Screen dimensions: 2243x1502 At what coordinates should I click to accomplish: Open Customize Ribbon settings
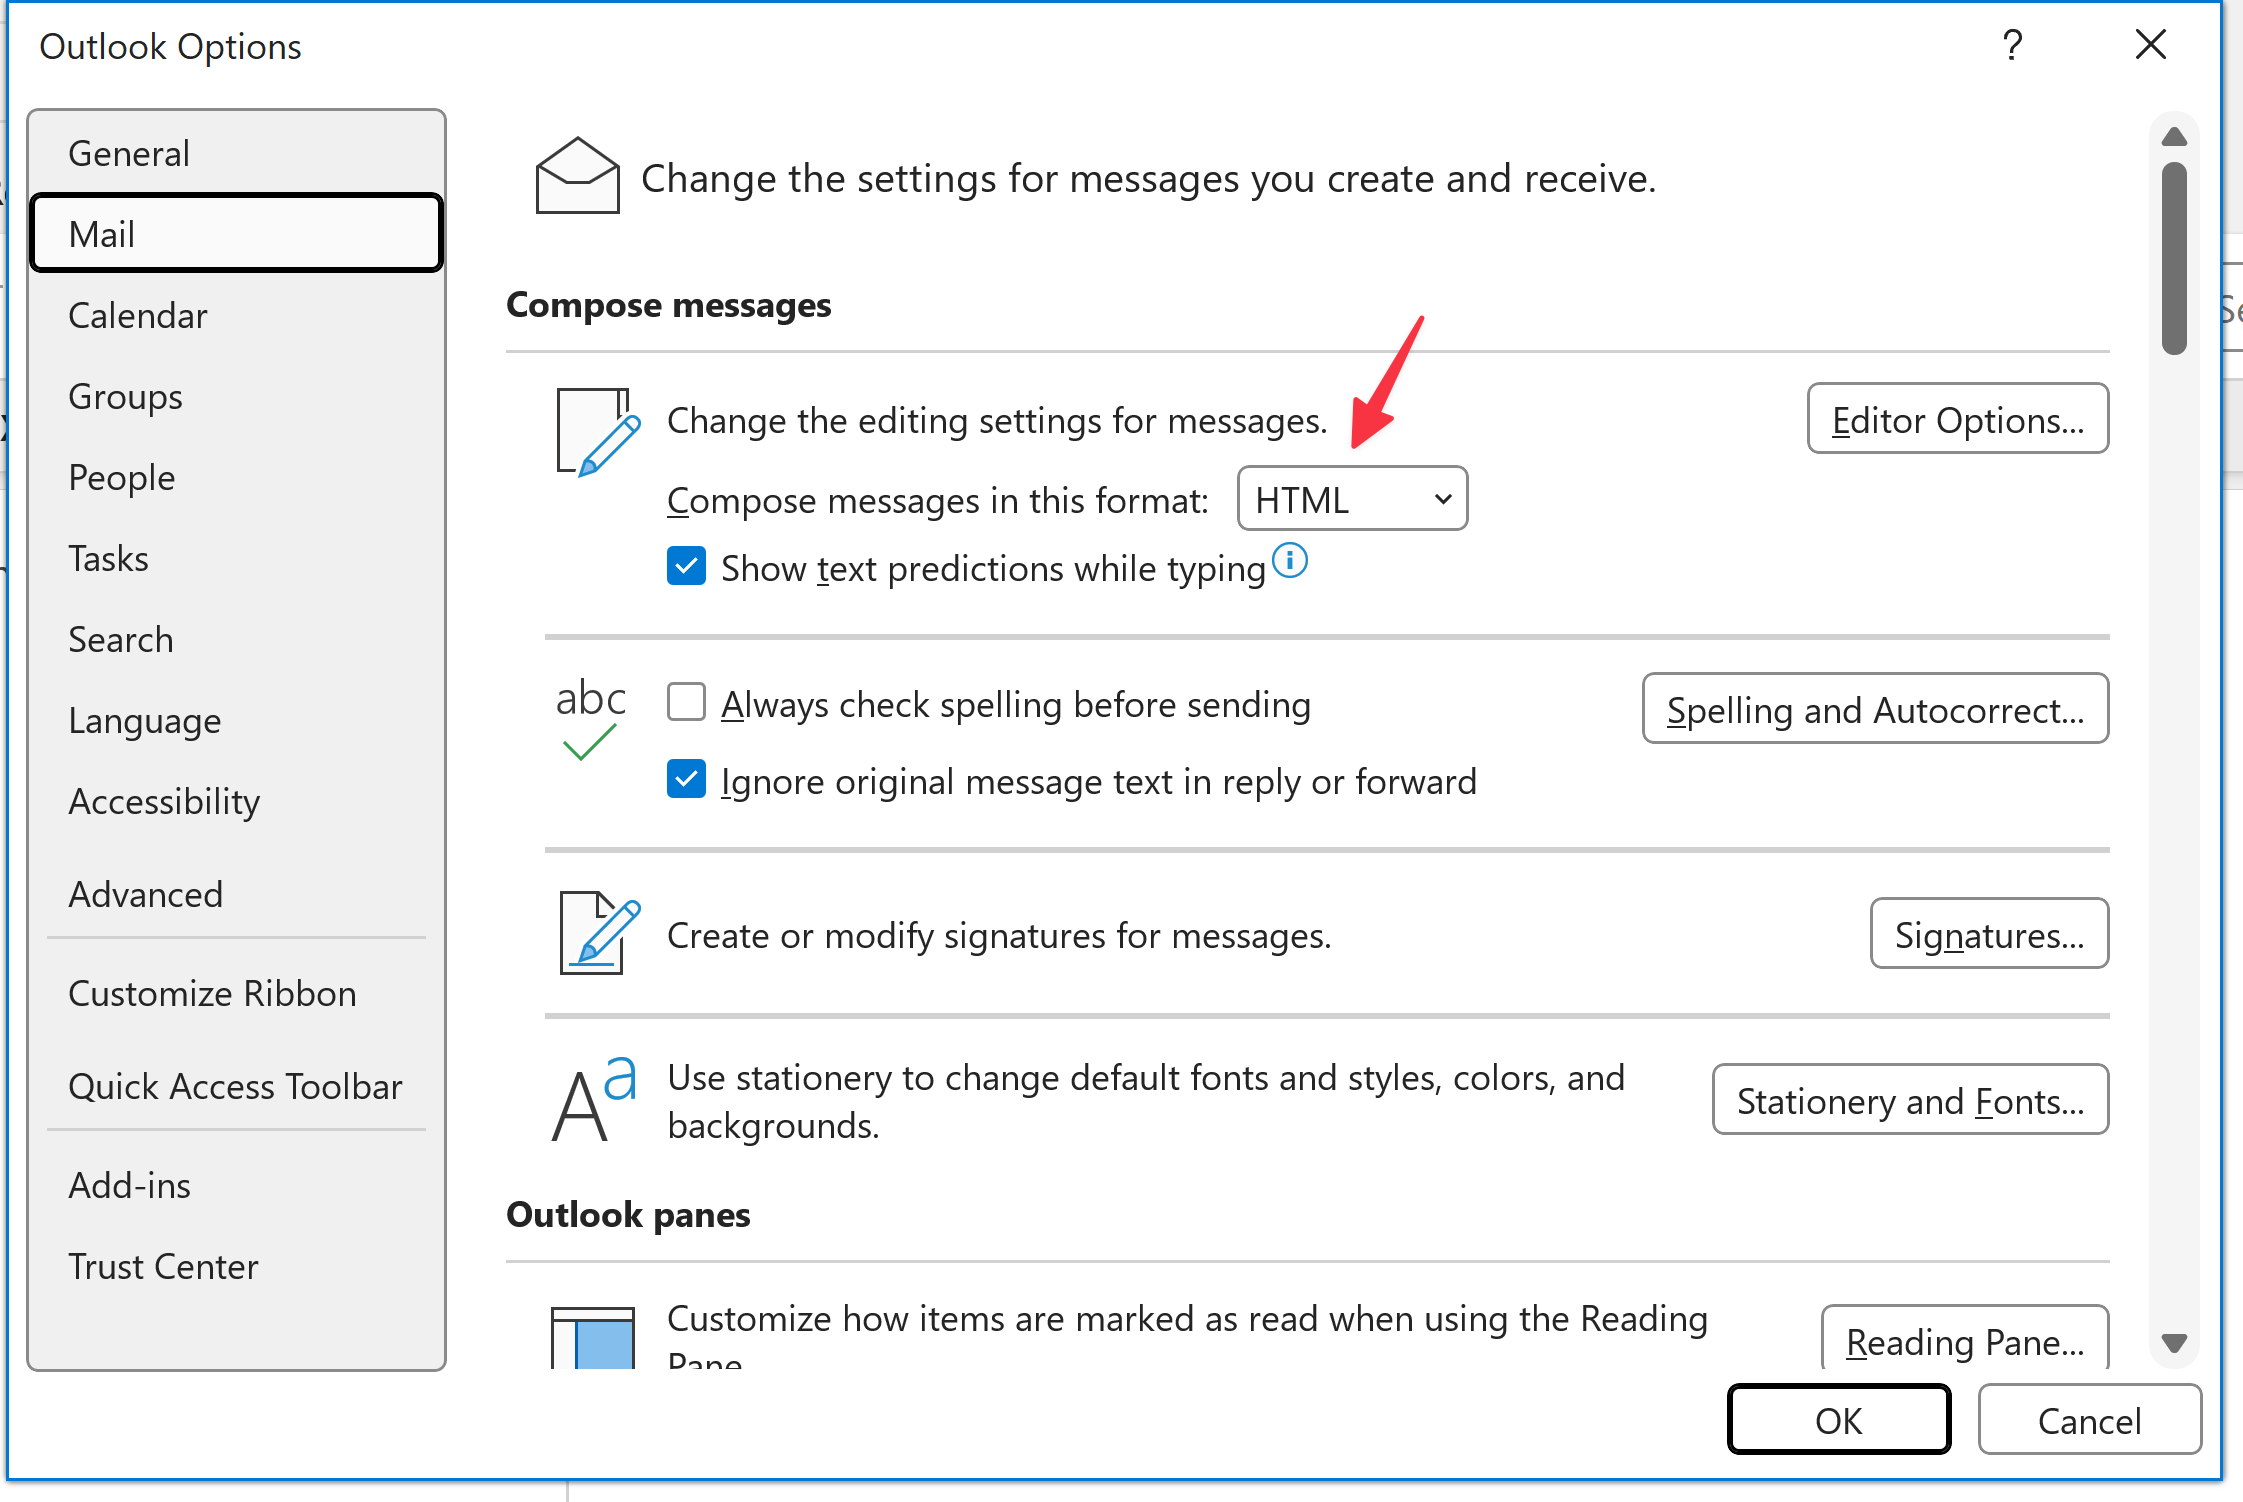(236, 993)
